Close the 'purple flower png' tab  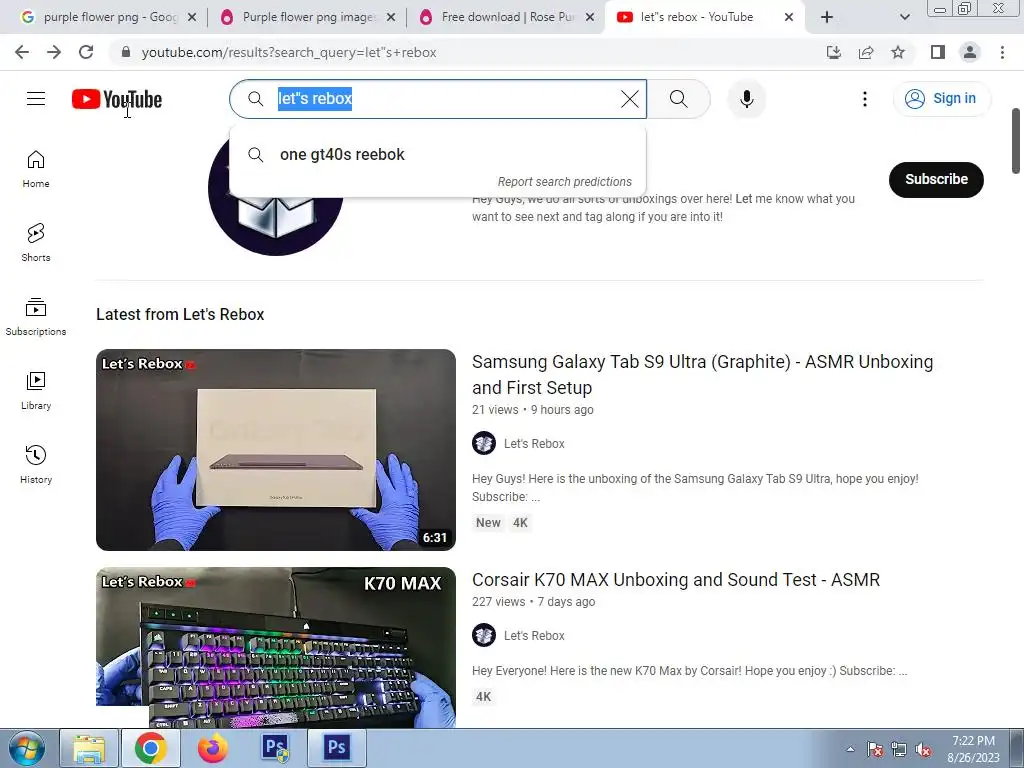(192, 17)
